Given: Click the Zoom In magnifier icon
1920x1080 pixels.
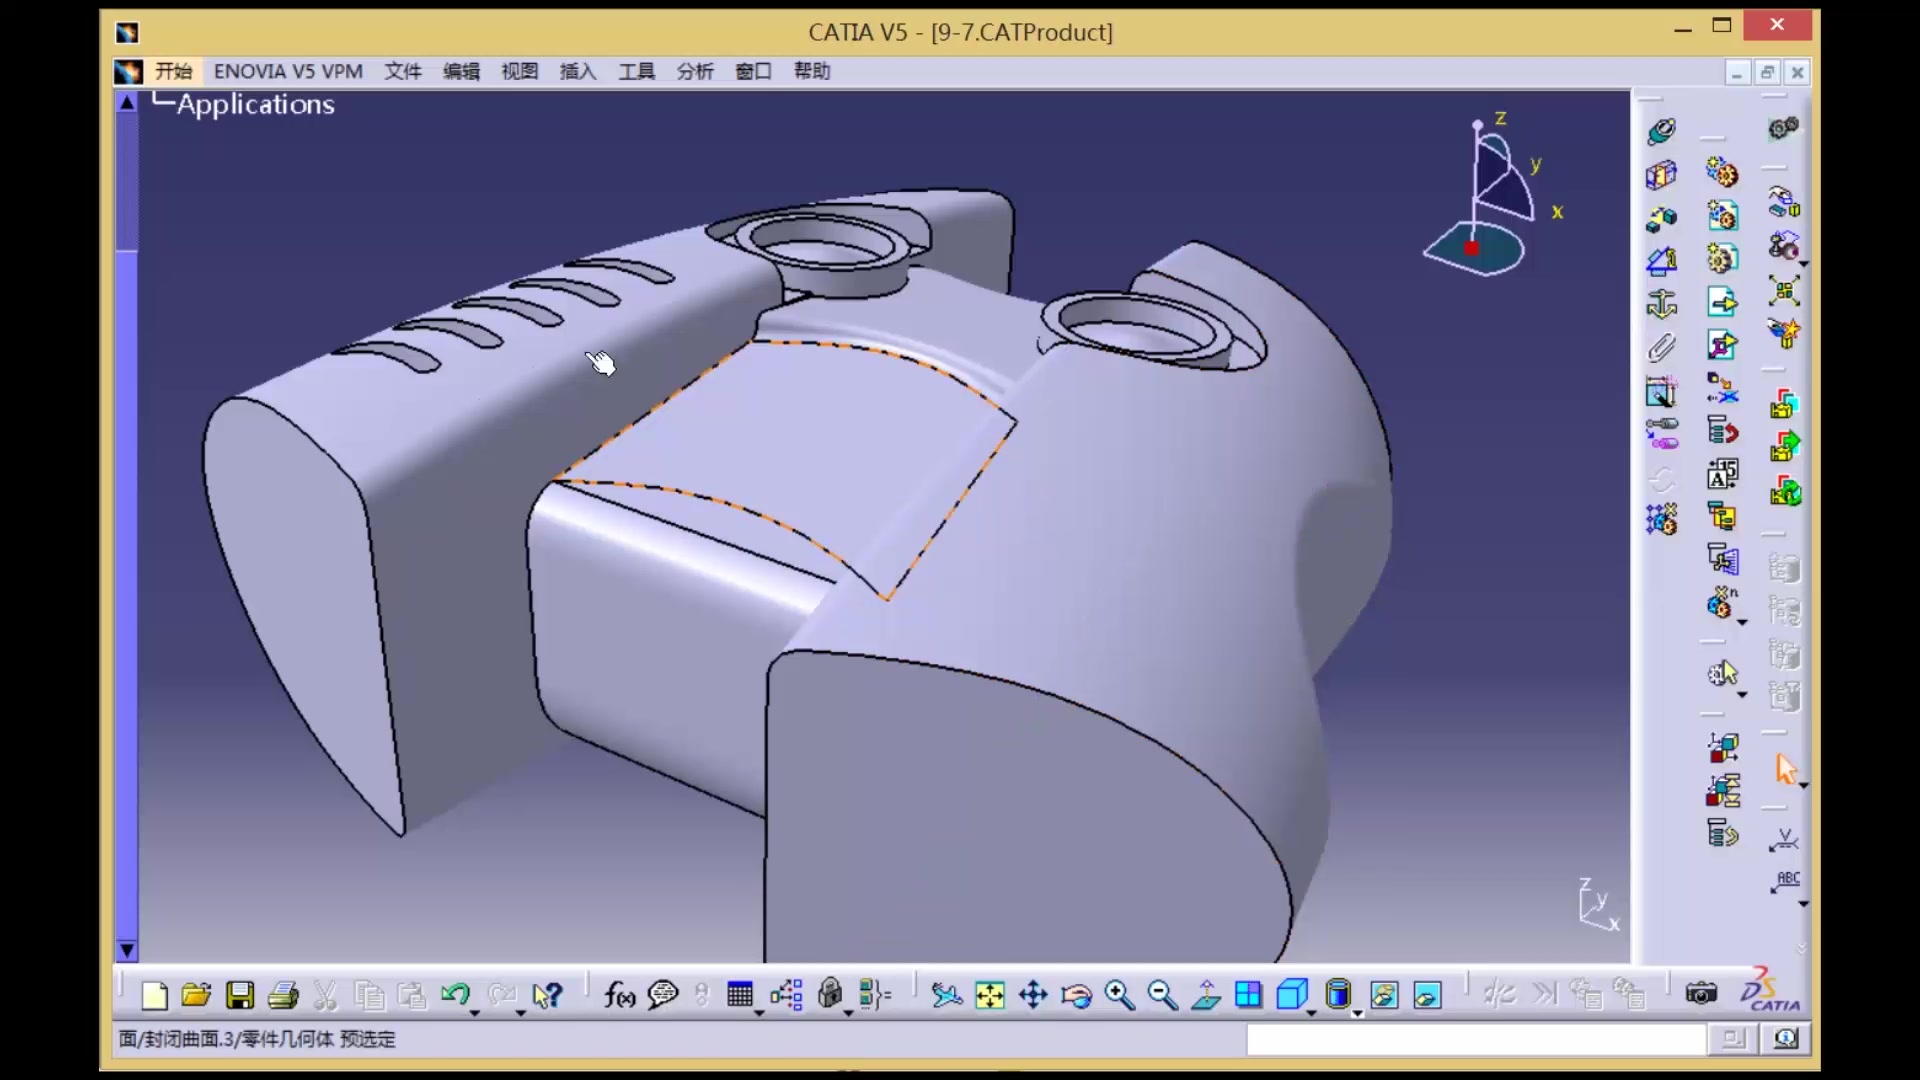Looking at the screenshot, I should 1119,995.
